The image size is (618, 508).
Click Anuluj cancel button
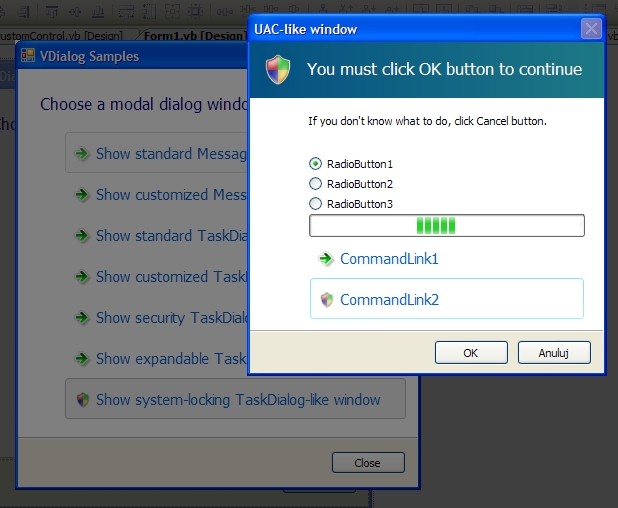(554, 352)
